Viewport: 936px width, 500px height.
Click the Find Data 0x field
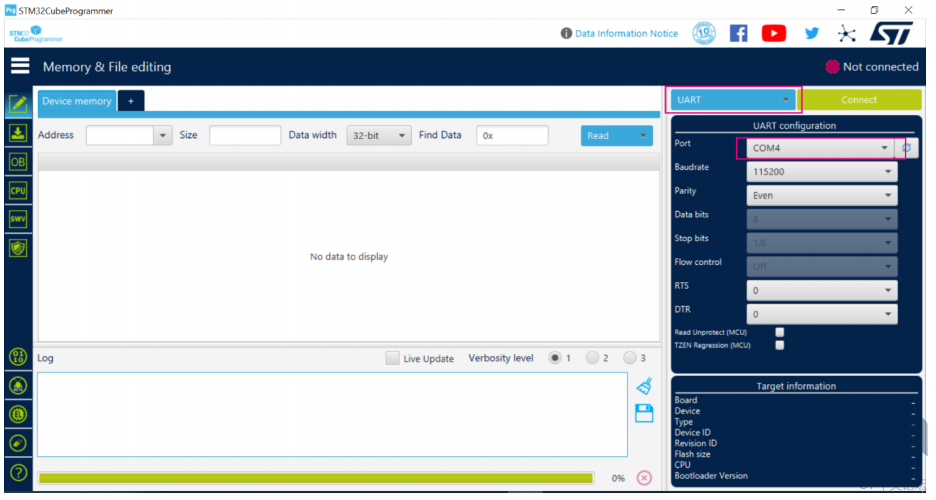(x=512, y=135)
